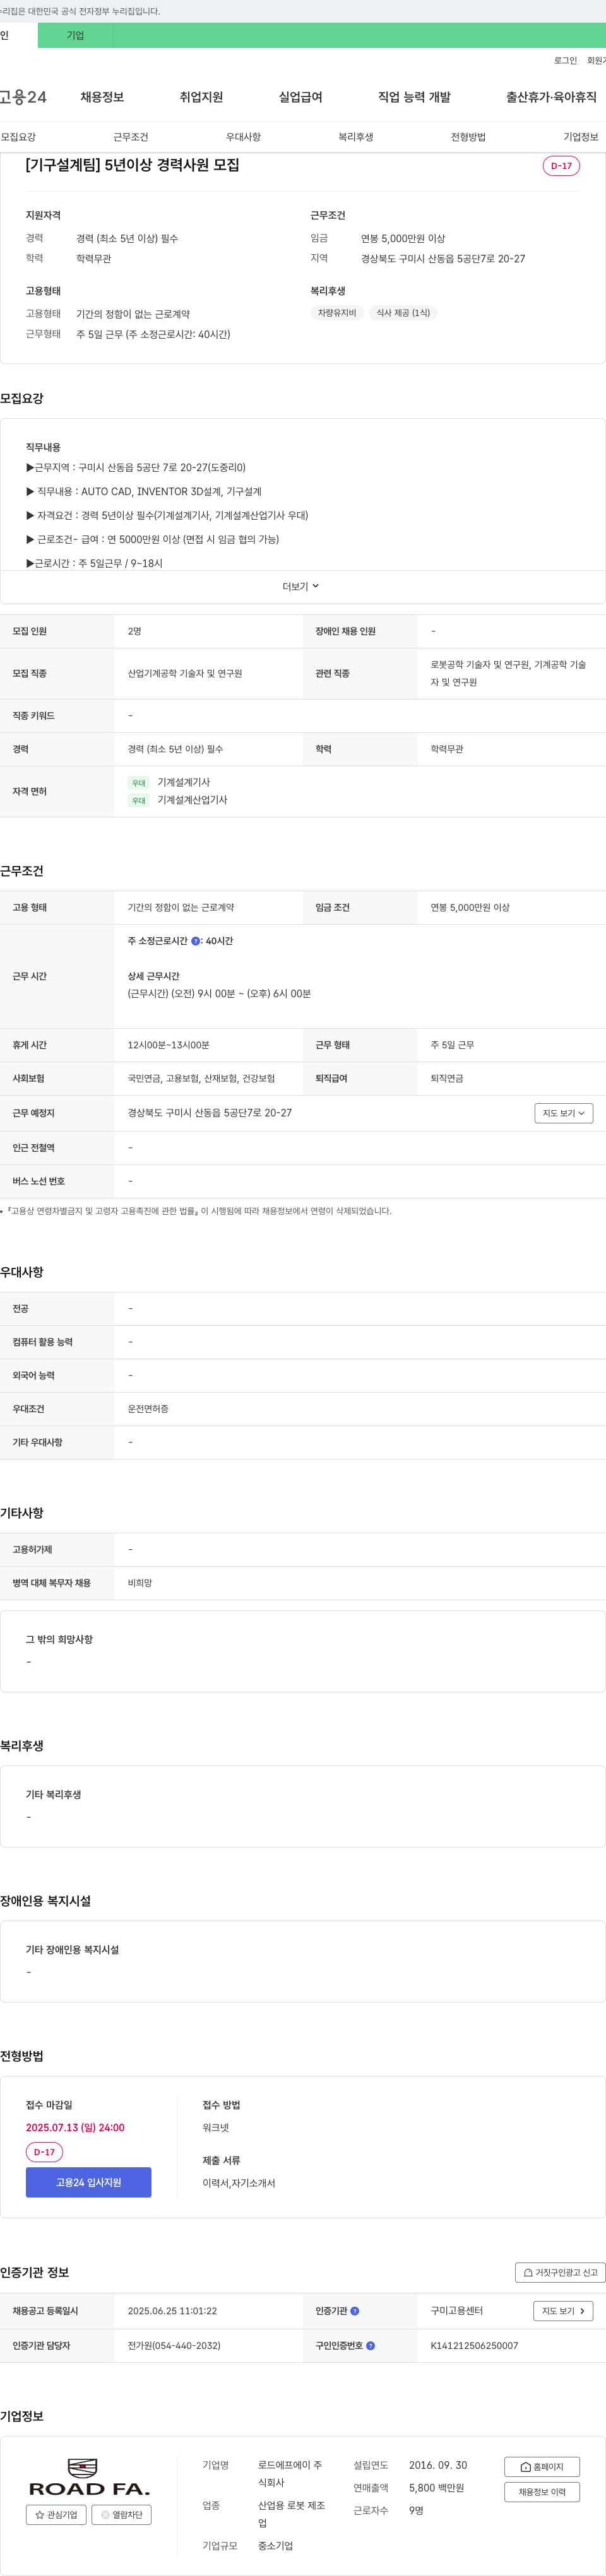Click the 기계설계산업기사 license entry
Image resolution: width=606 pixels, height=2576 pixels.
(x=192, y=800)
